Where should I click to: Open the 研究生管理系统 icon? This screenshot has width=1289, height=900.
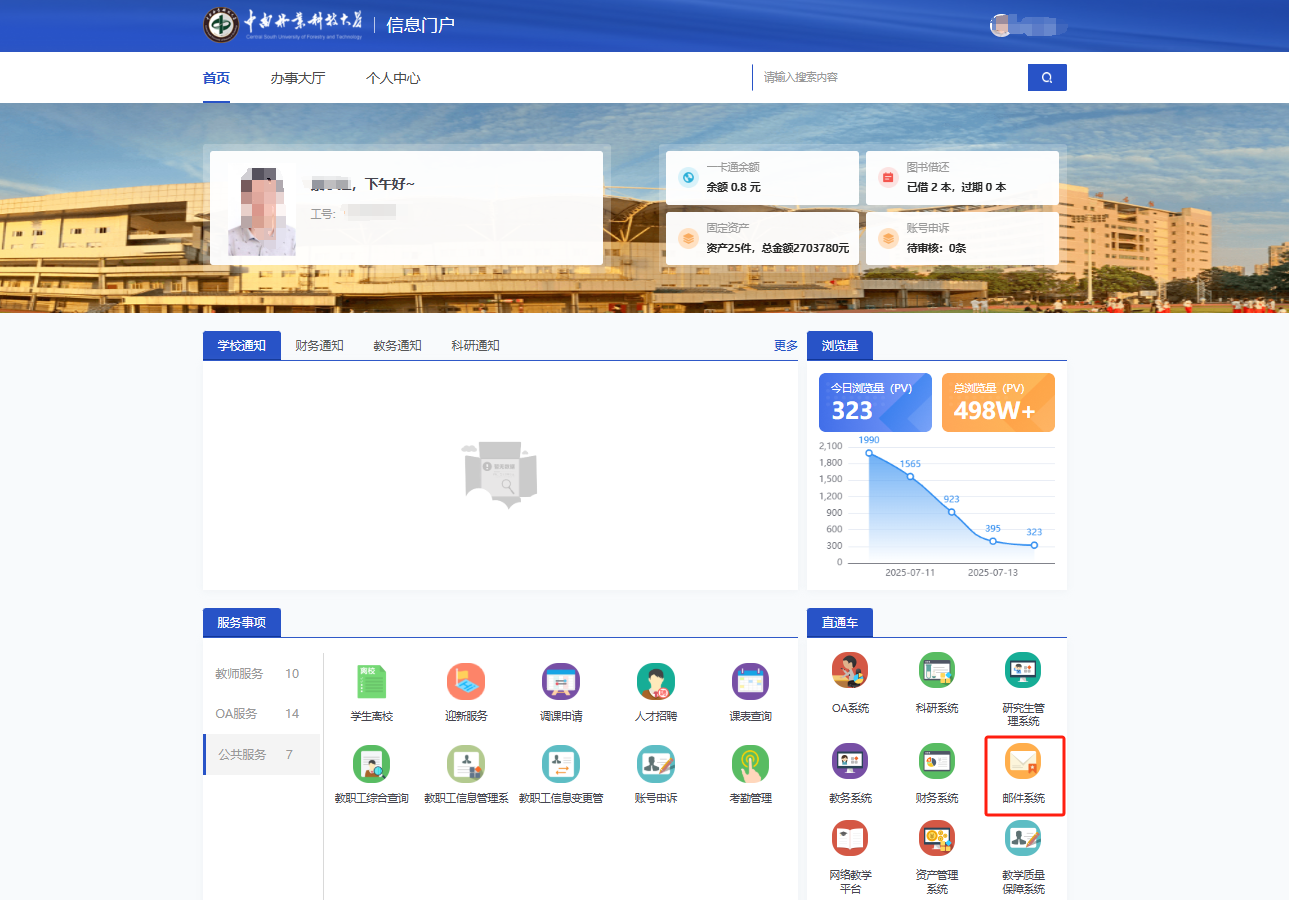(x=1023, y=671)
